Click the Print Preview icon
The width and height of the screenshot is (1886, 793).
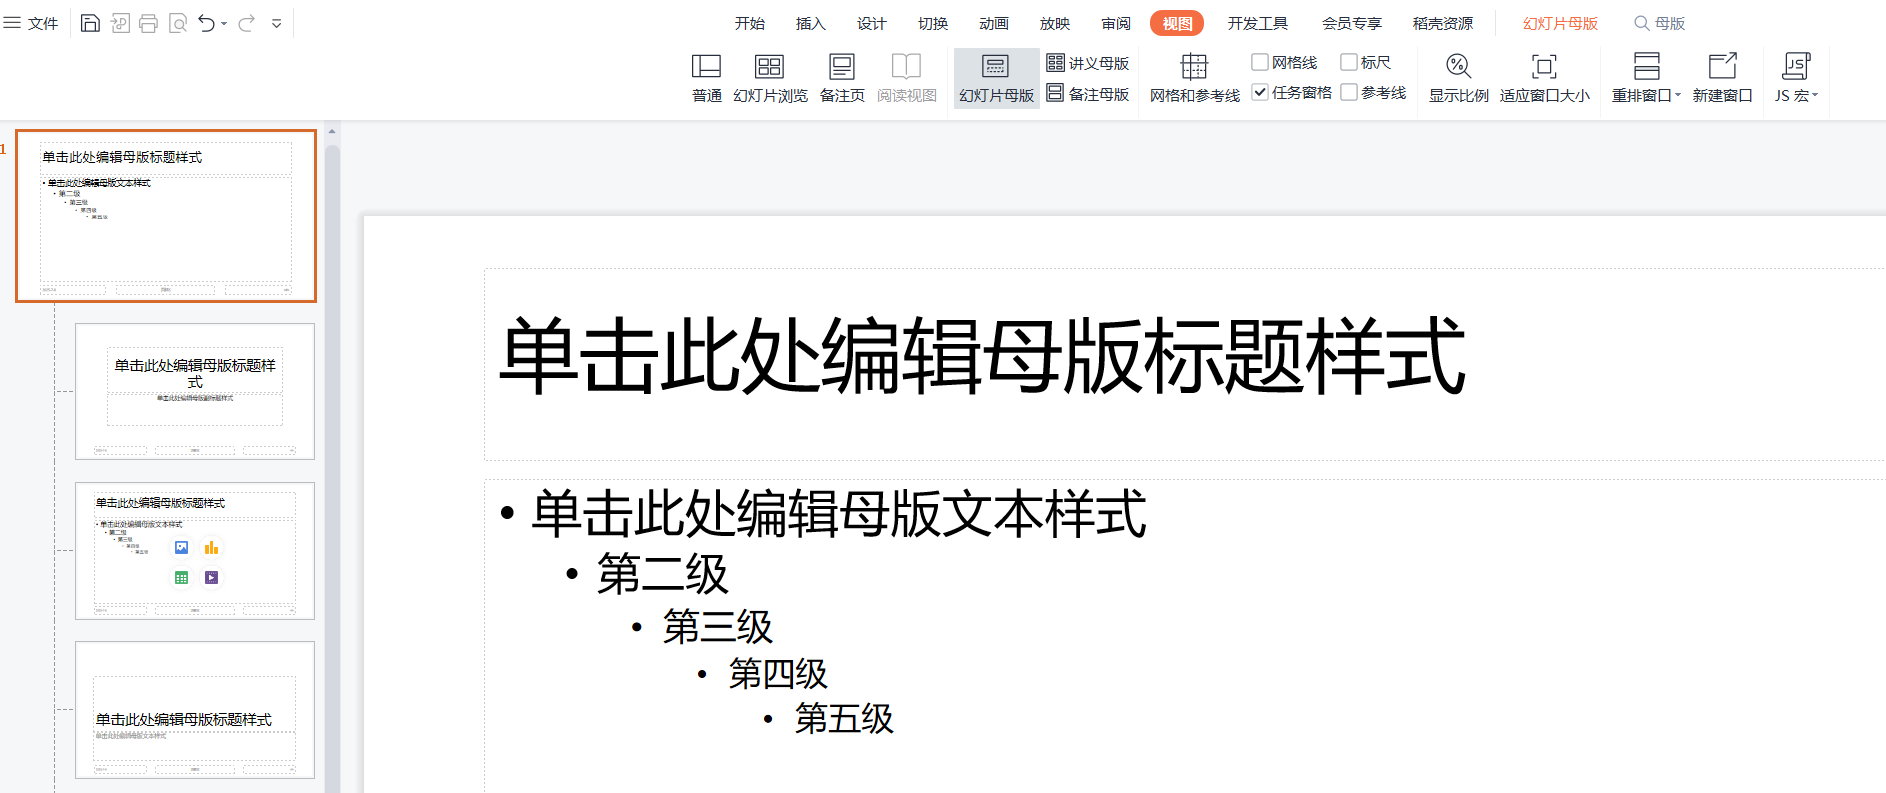(178, 23)
